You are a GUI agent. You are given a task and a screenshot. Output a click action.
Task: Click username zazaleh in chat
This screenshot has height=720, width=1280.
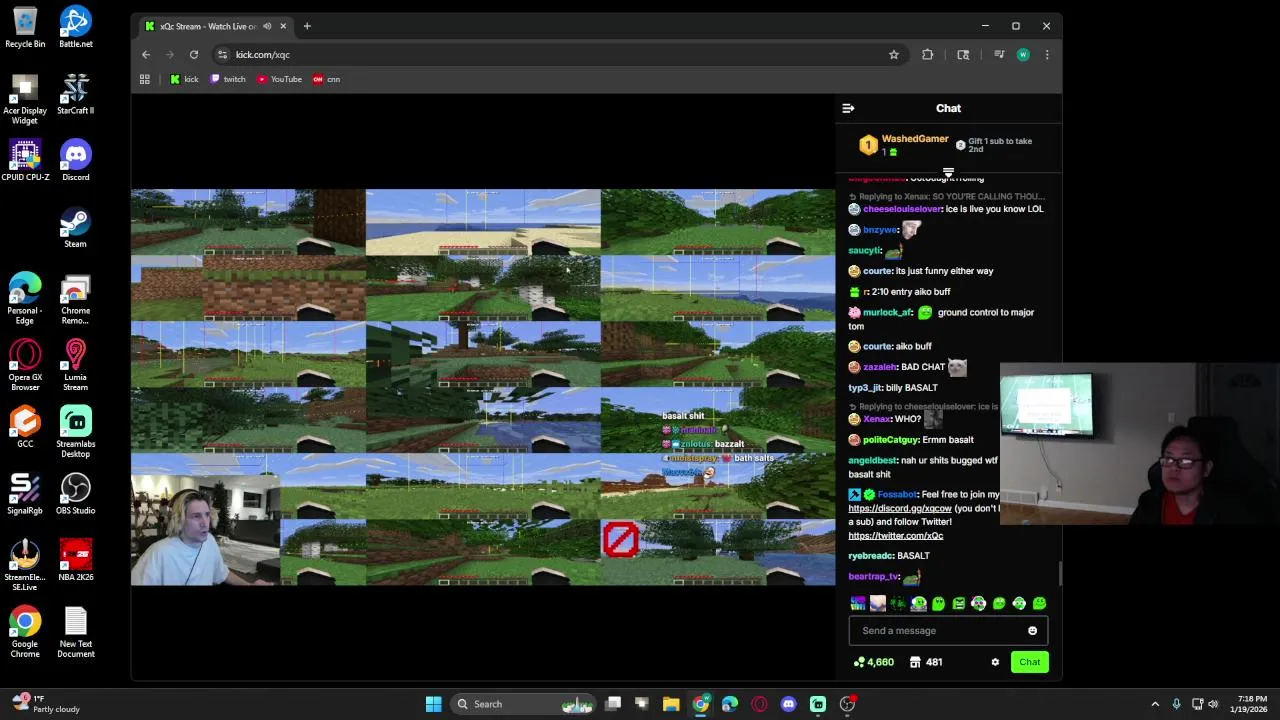(880, 367)
